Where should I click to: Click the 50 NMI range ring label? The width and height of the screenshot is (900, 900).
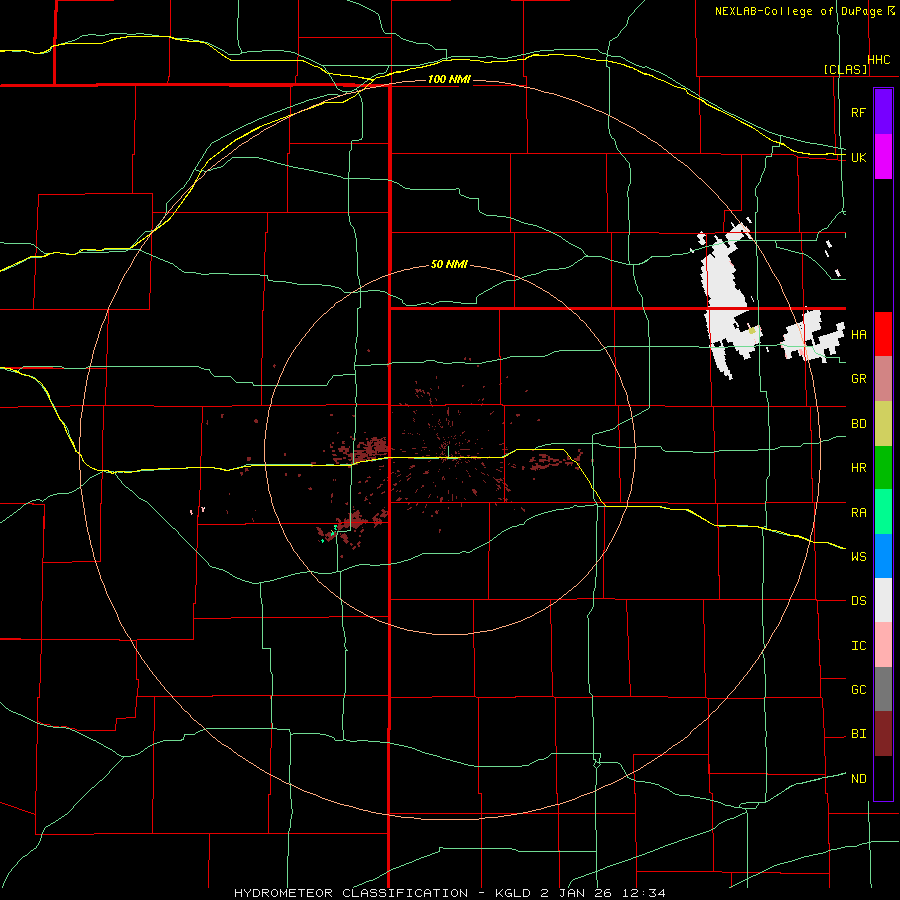tap(449, 265)
